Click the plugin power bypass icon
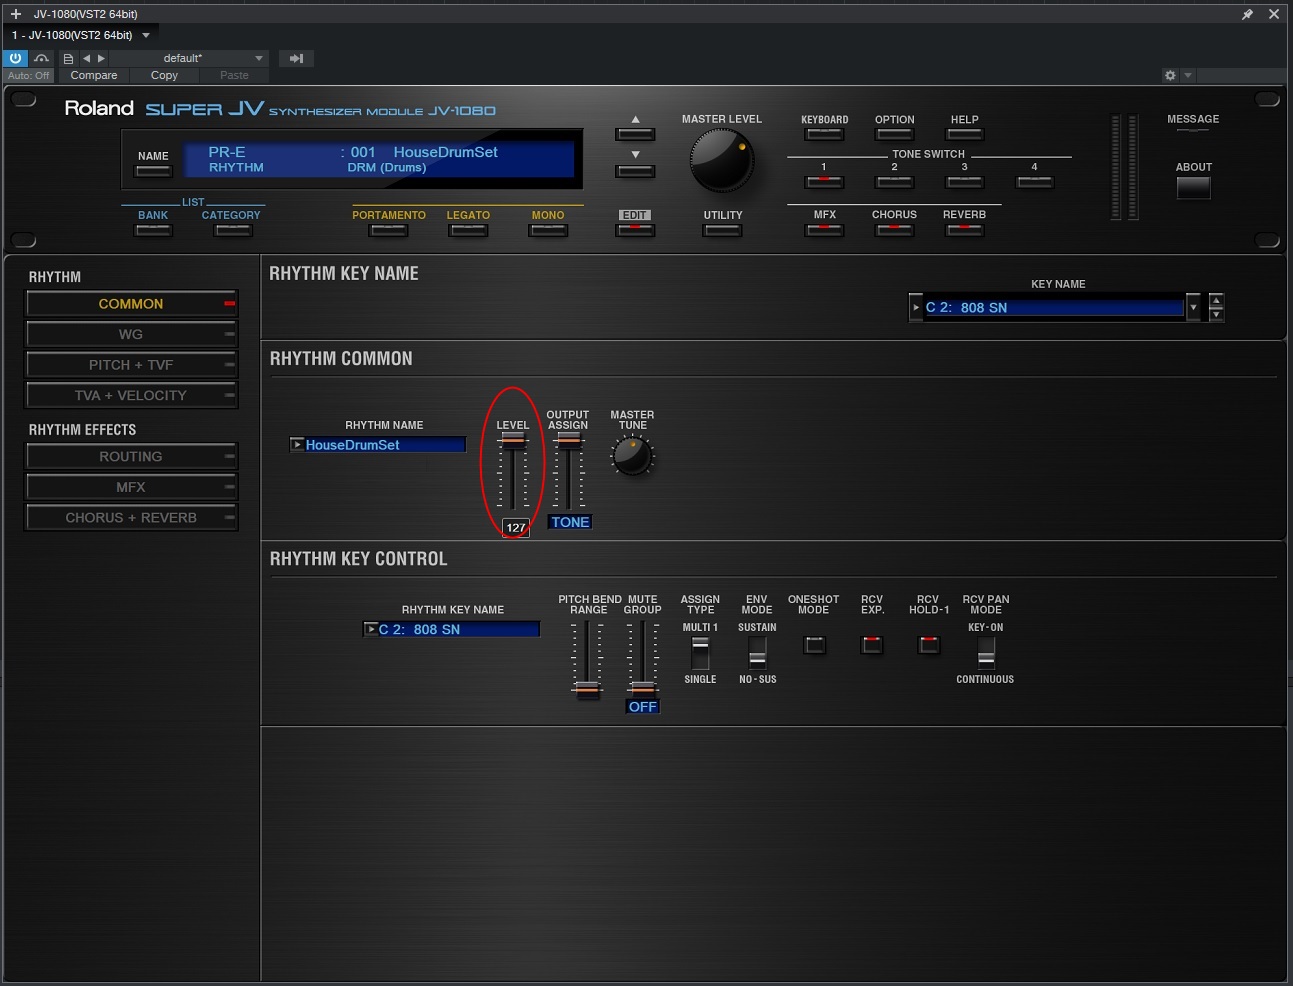This screenshot has width=1293, height=986. pyautogui.click(x=15, y=58)
